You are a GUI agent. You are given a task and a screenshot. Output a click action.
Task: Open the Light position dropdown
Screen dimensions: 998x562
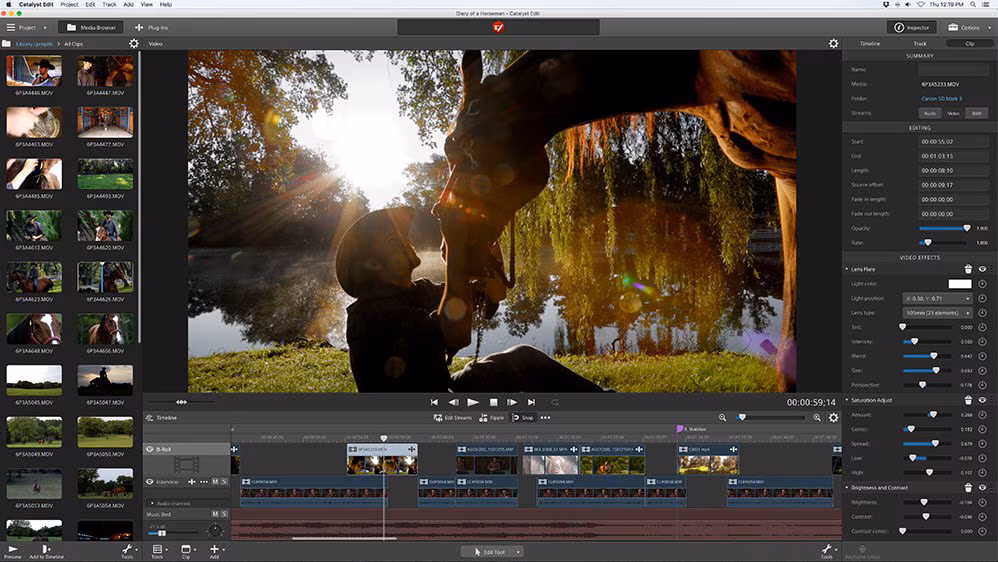click(937, 298)
